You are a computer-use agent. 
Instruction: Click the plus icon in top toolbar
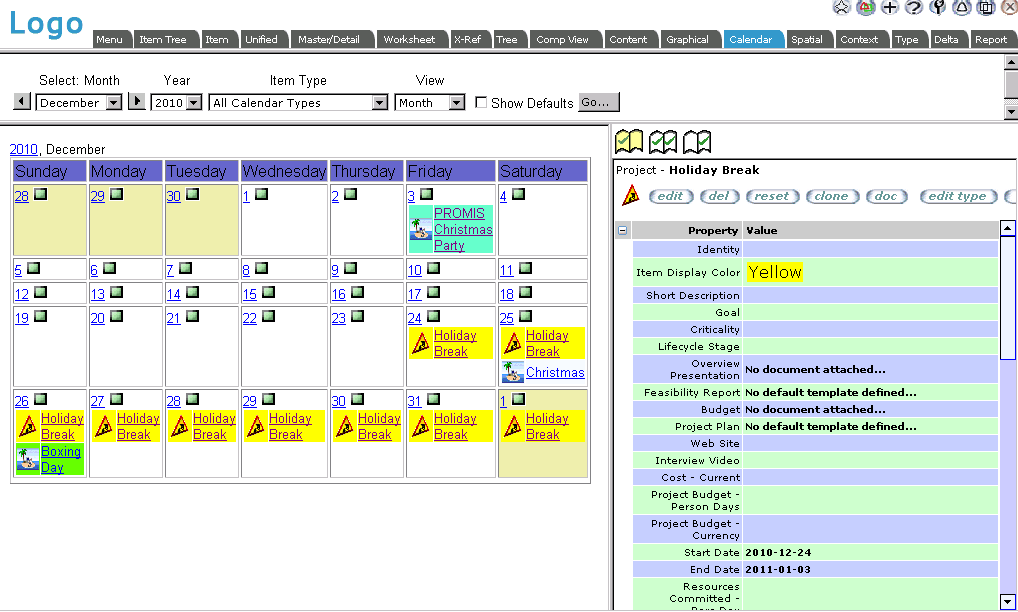coord(889,8)
